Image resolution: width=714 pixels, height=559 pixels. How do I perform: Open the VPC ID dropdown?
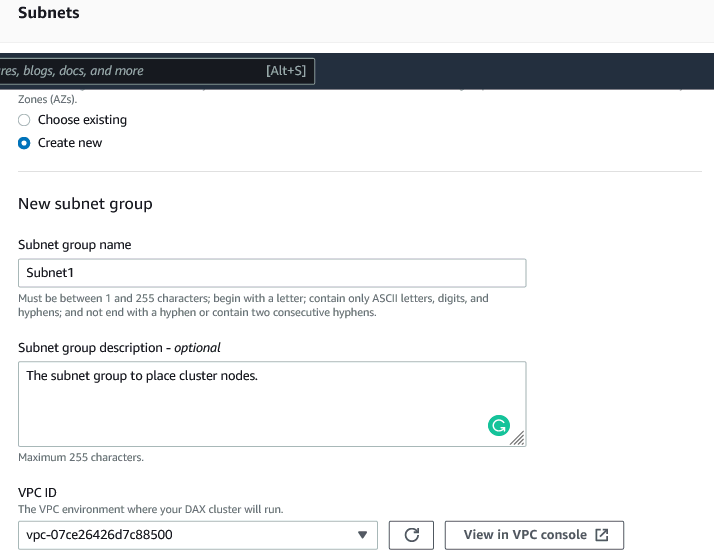coord(198,535)
